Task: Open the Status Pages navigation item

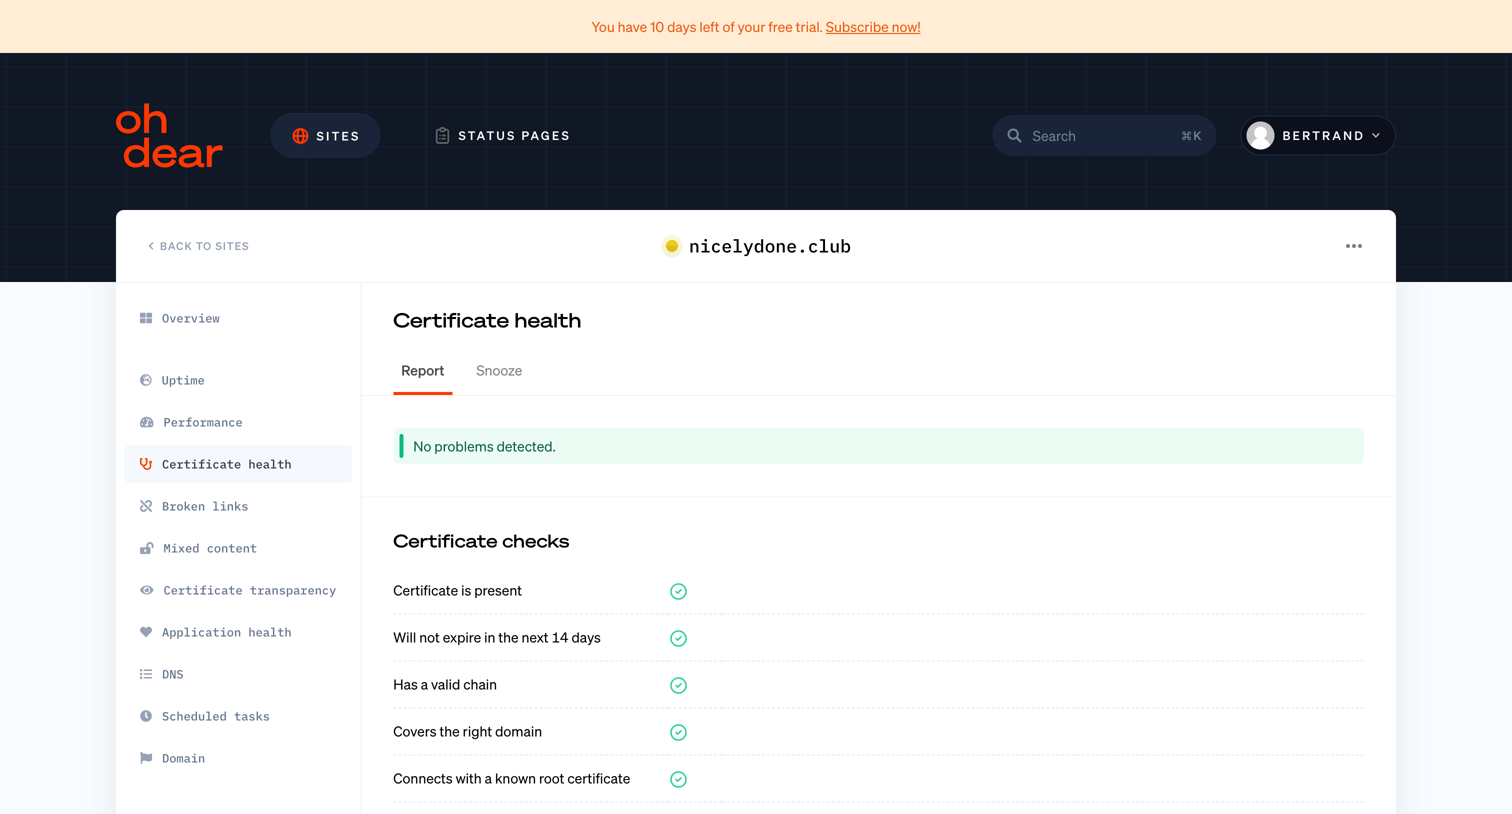Action: (x=502, y=136)
